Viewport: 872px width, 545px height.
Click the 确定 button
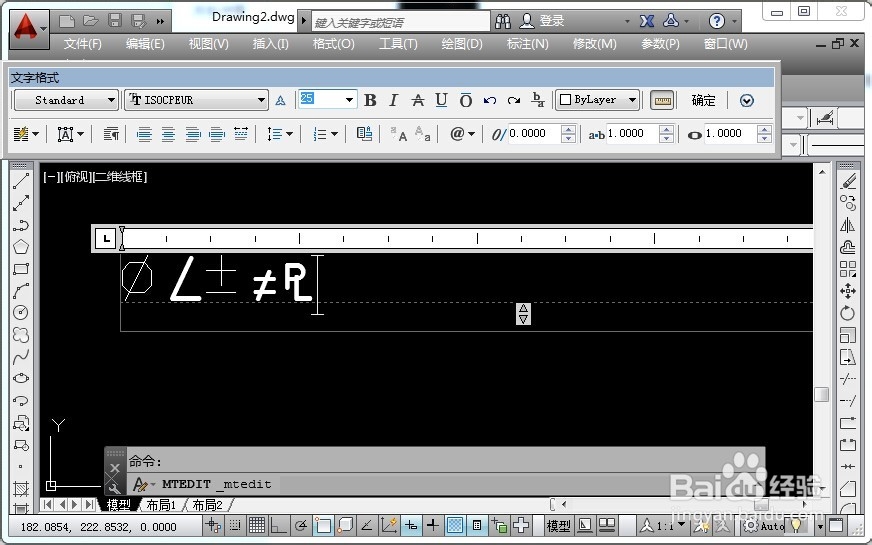click(x=703, y=101)
